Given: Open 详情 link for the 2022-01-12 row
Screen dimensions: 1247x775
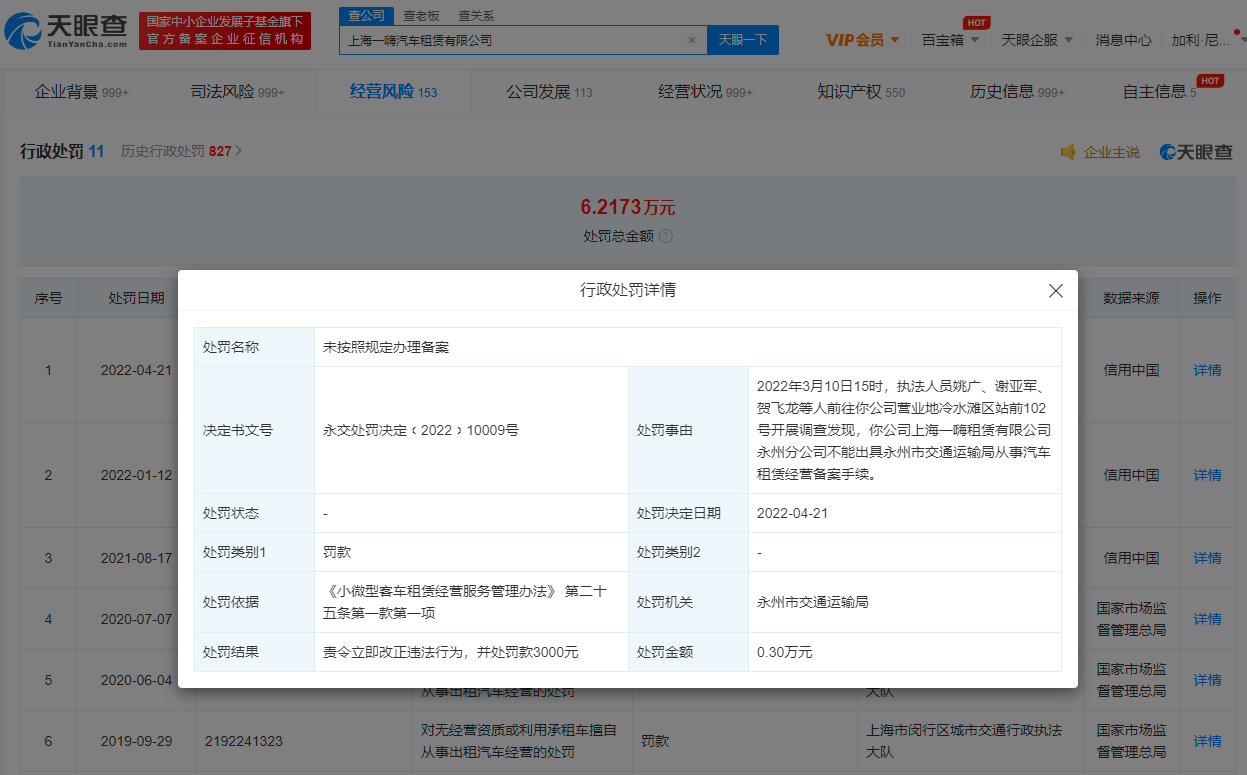Looking at the screenshot, I should click(x=1207, y=475).
